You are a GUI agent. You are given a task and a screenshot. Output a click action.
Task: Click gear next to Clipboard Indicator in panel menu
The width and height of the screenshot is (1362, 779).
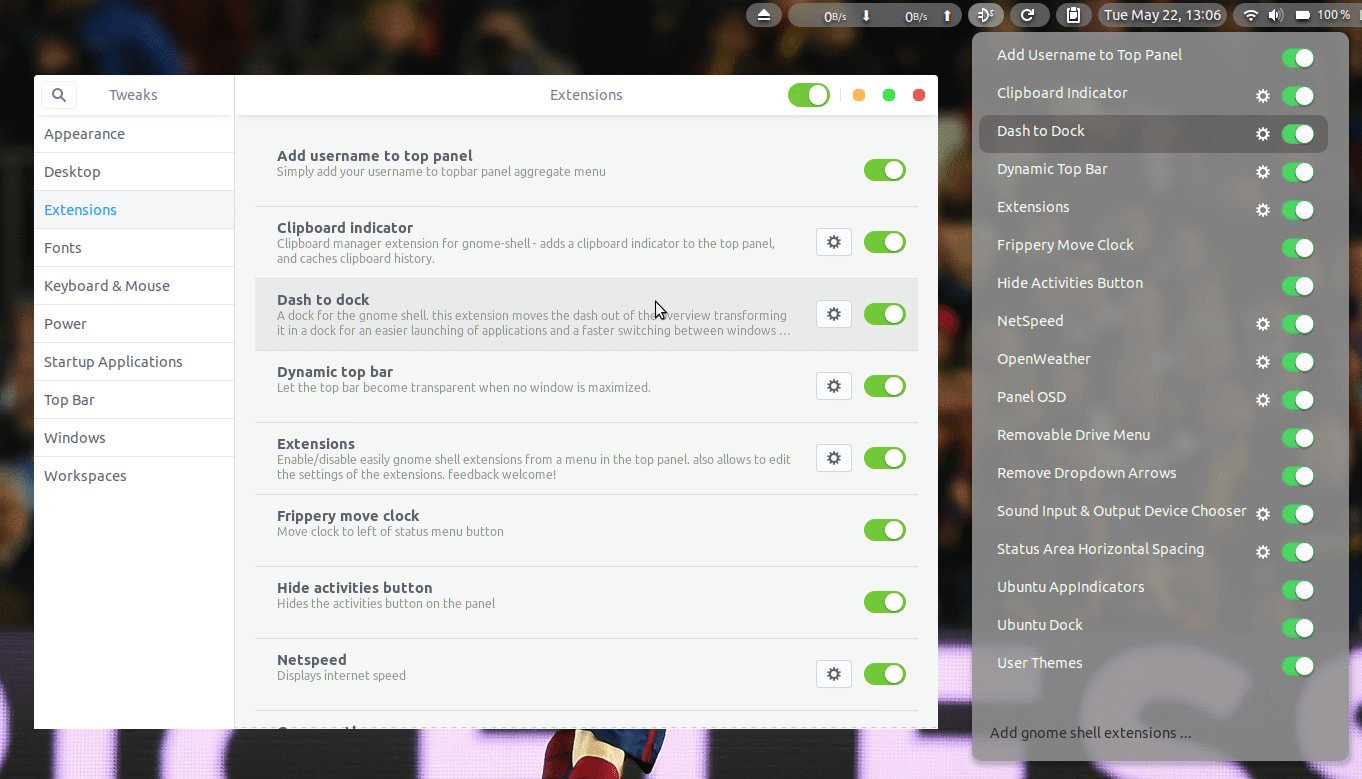(x=1263, y=96)
